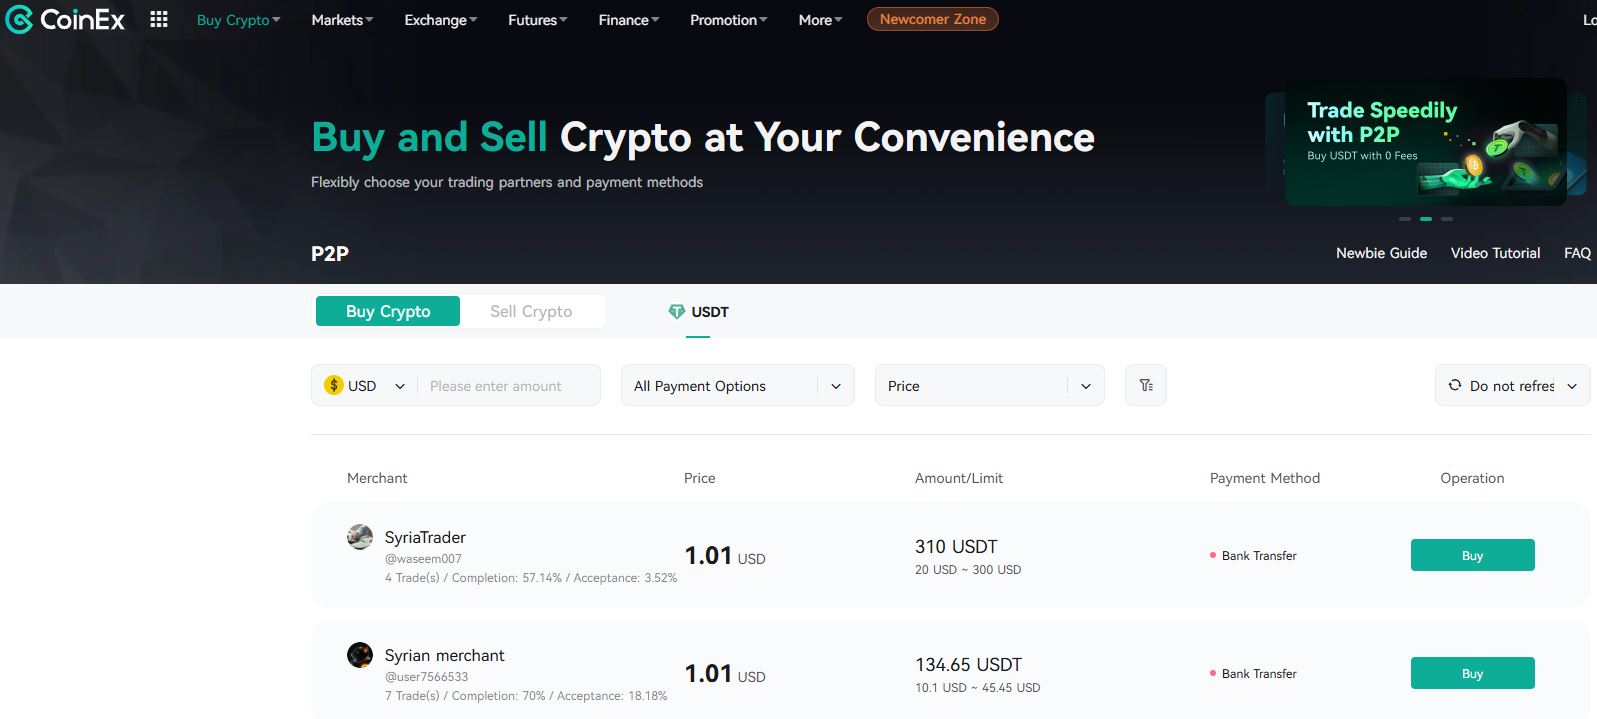Screen dimensions: 1597x719
Task: Switch to the Sell Crypto toggle
Action: (x=531, y=311)
